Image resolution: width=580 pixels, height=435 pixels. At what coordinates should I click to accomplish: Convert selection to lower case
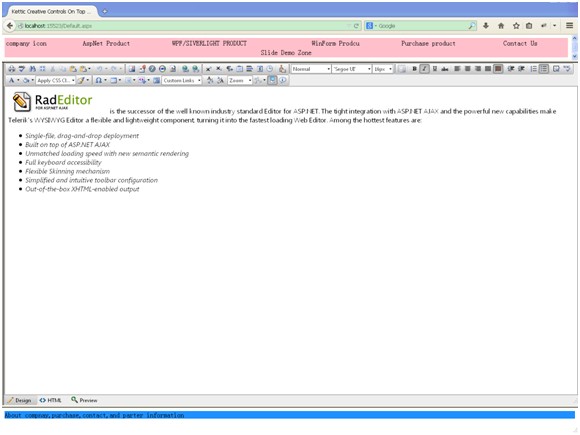pyautogui.click(x=210, y=80)
